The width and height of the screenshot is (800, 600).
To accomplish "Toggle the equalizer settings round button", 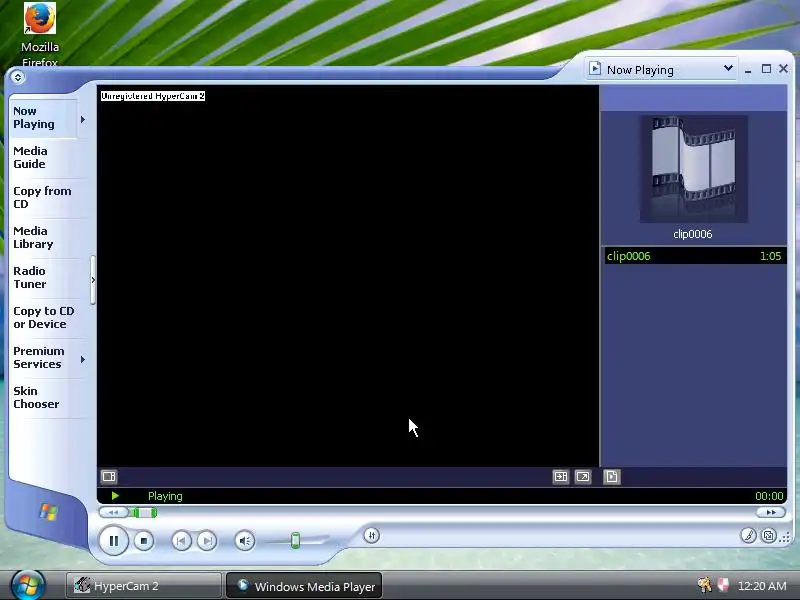I will coord(372,535).
